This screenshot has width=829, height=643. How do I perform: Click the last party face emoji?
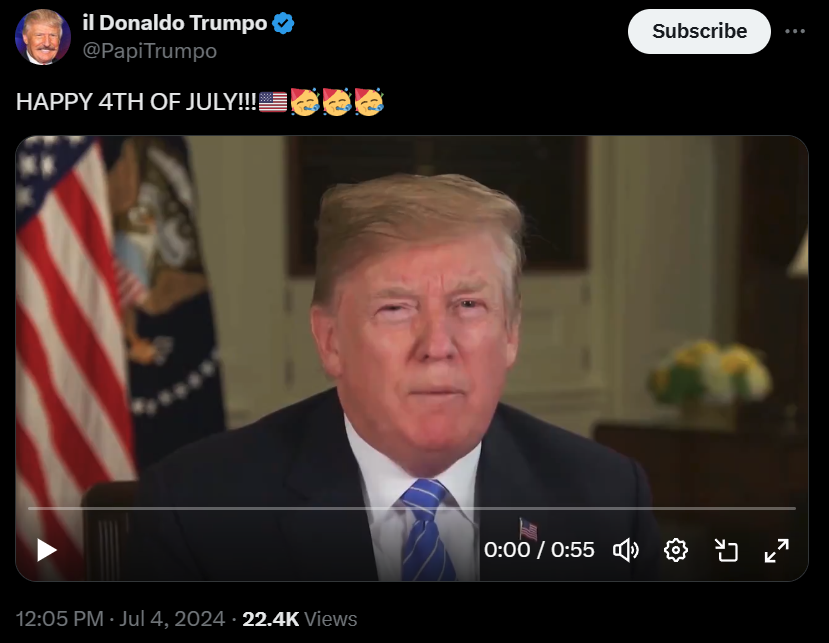click(x=369, y=102)
